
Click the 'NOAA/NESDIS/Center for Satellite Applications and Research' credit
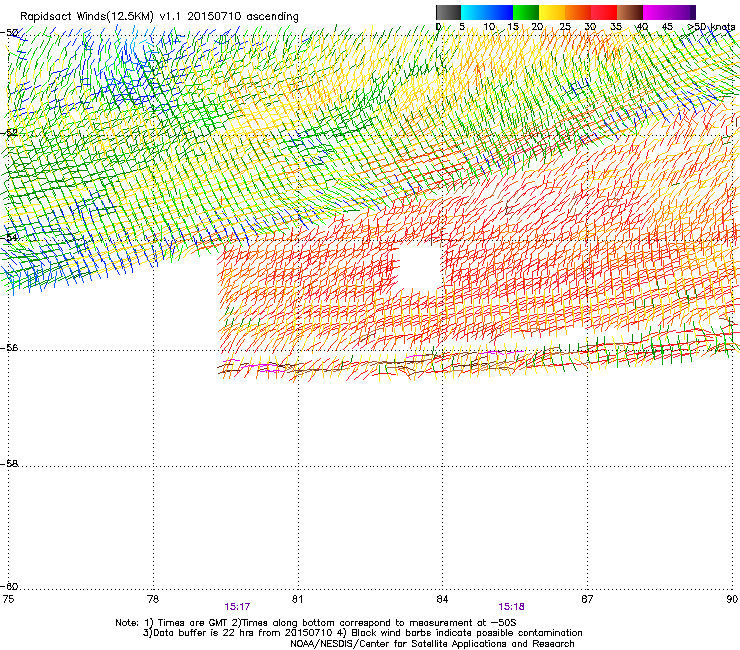pos(432,644)
